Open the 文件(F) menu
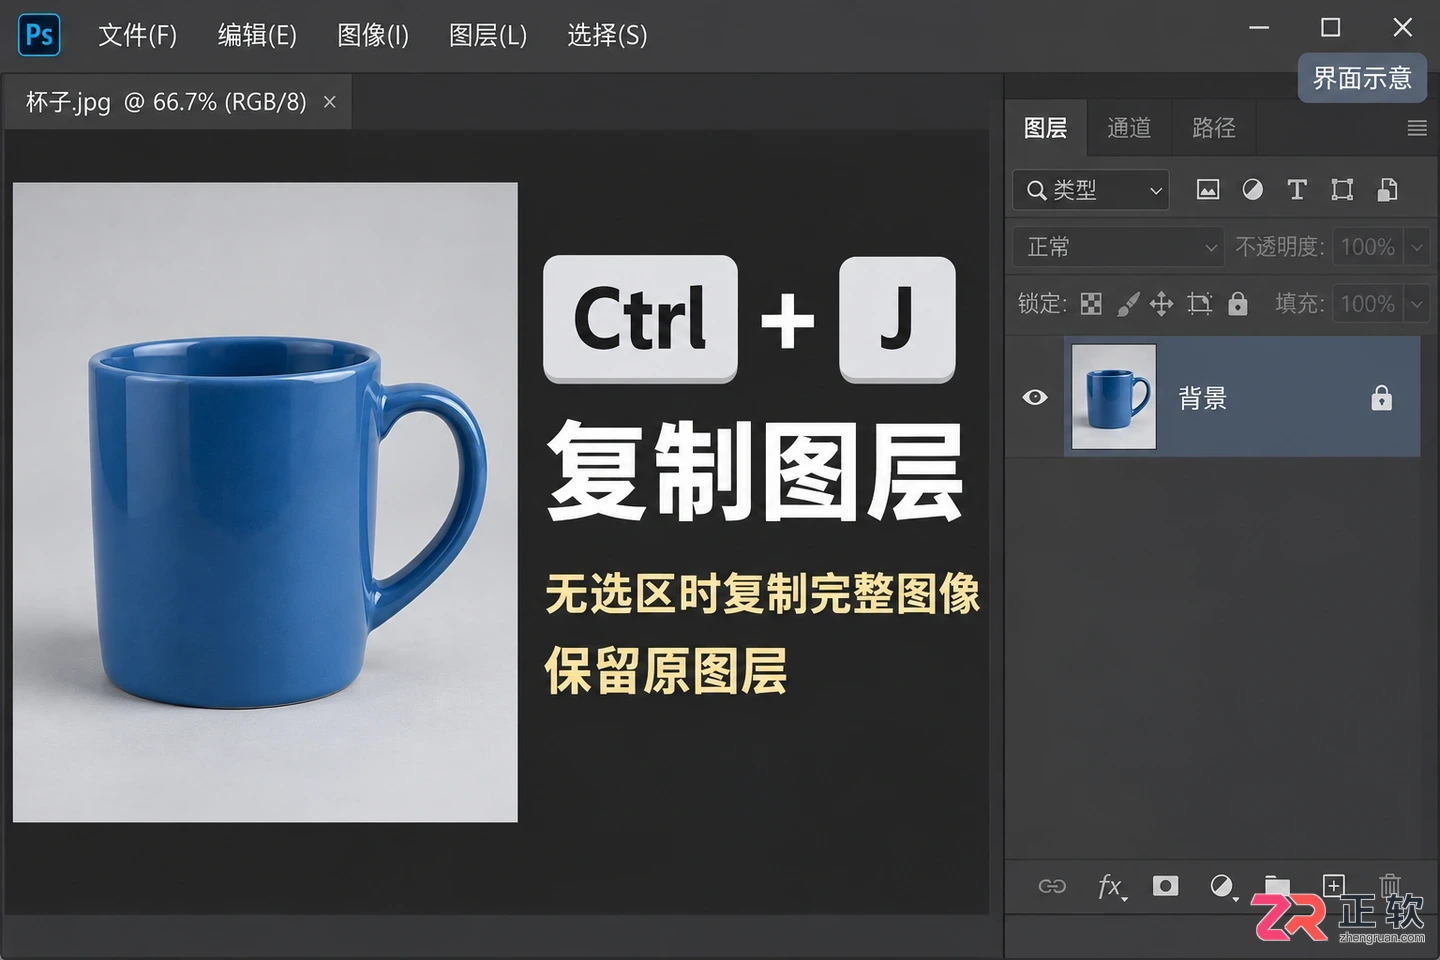The image size is (1440, 960). 137,36
